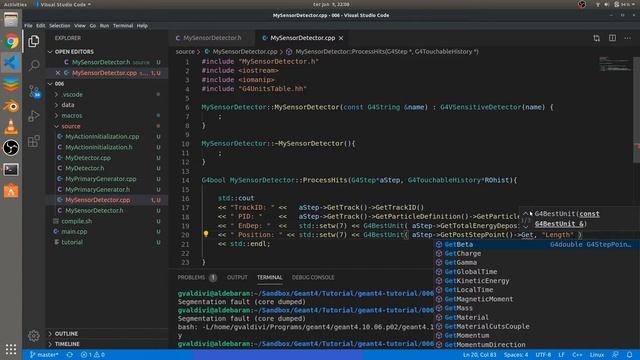The height and width of the screenshot is (360, 640).
Task: Open MyPrimaryGenerator.h in the explorer
Action: tap(98, 189)
